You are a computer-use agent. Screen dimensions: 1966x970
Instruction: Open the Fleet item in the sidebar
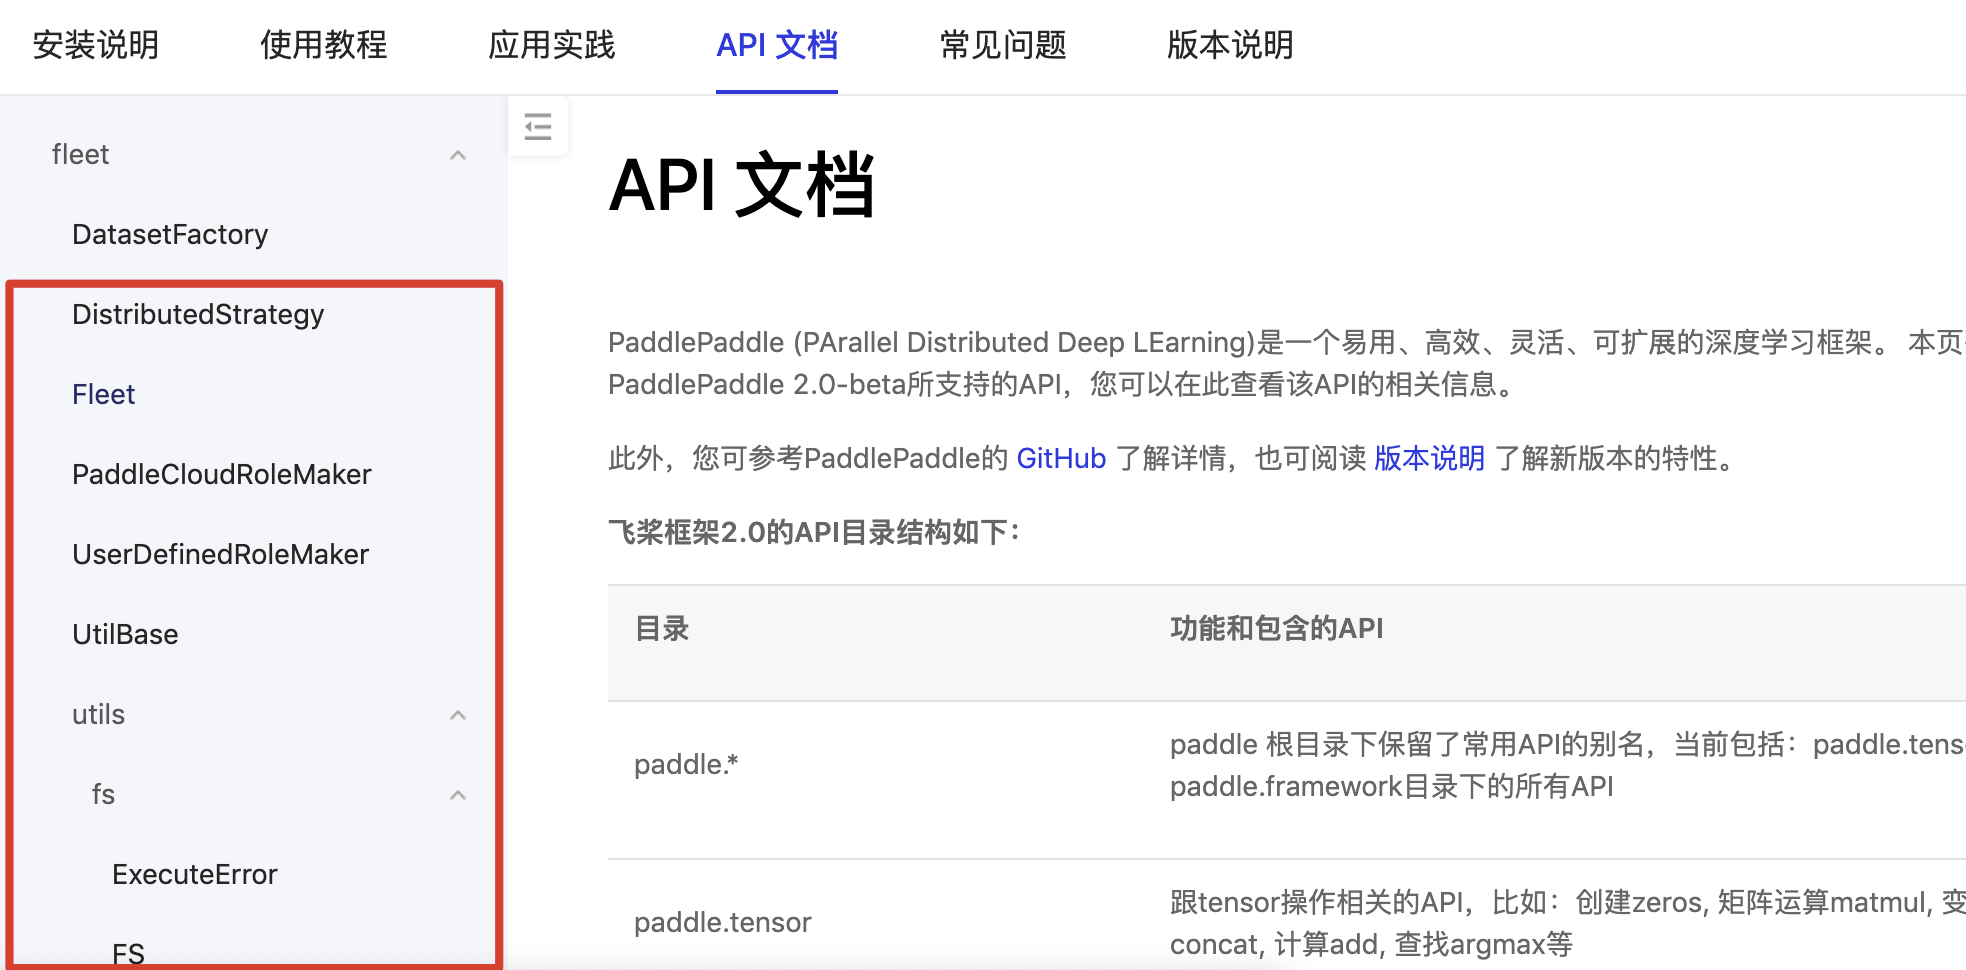103,394
